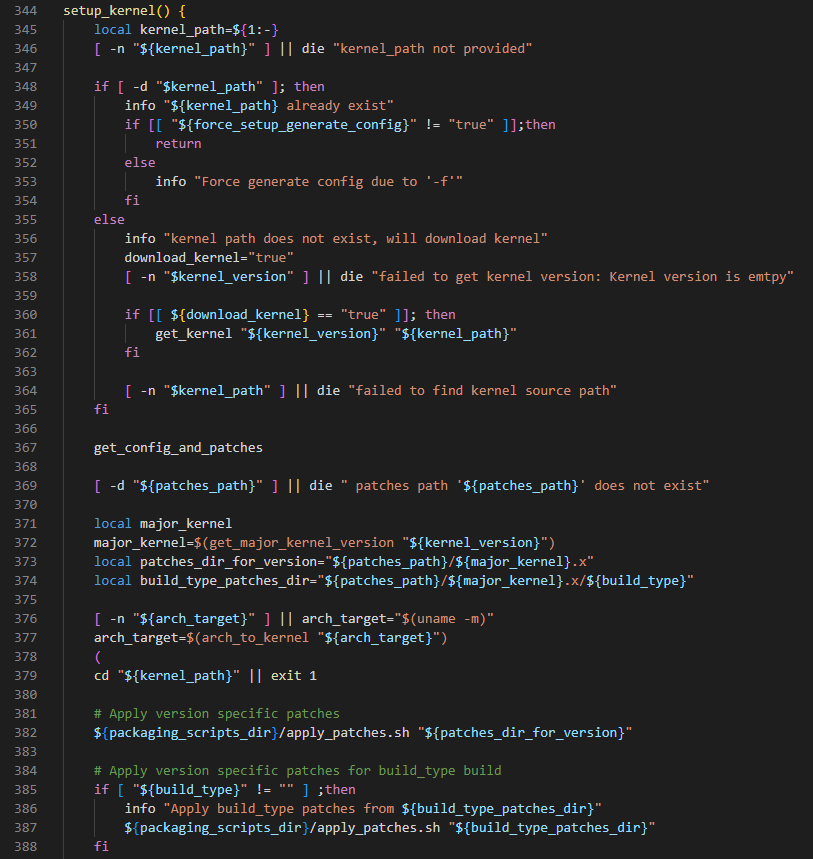Click line number 364 in the gutter
This screenshot has width=813, height=859.
(x=27, y=390)
